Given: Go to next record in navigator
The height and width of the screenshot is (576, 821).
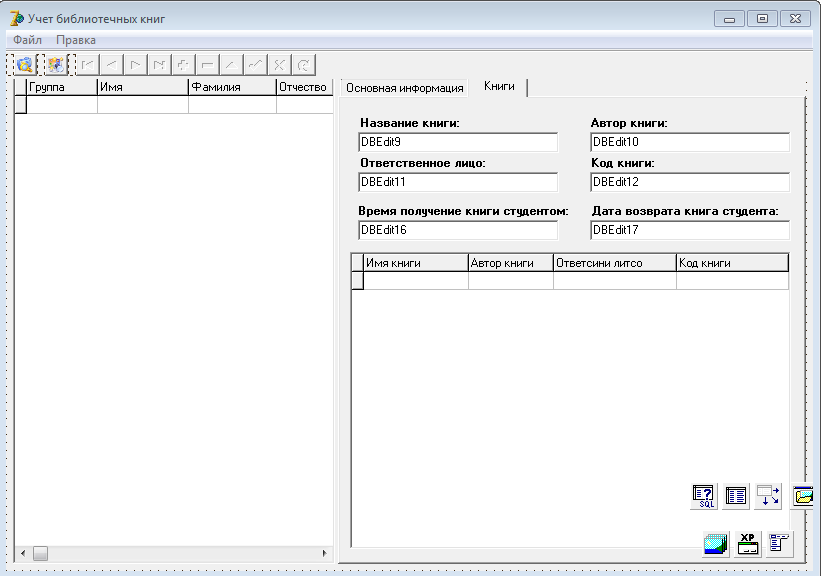Looking at the screenshot, I should [x=136, y=65].
